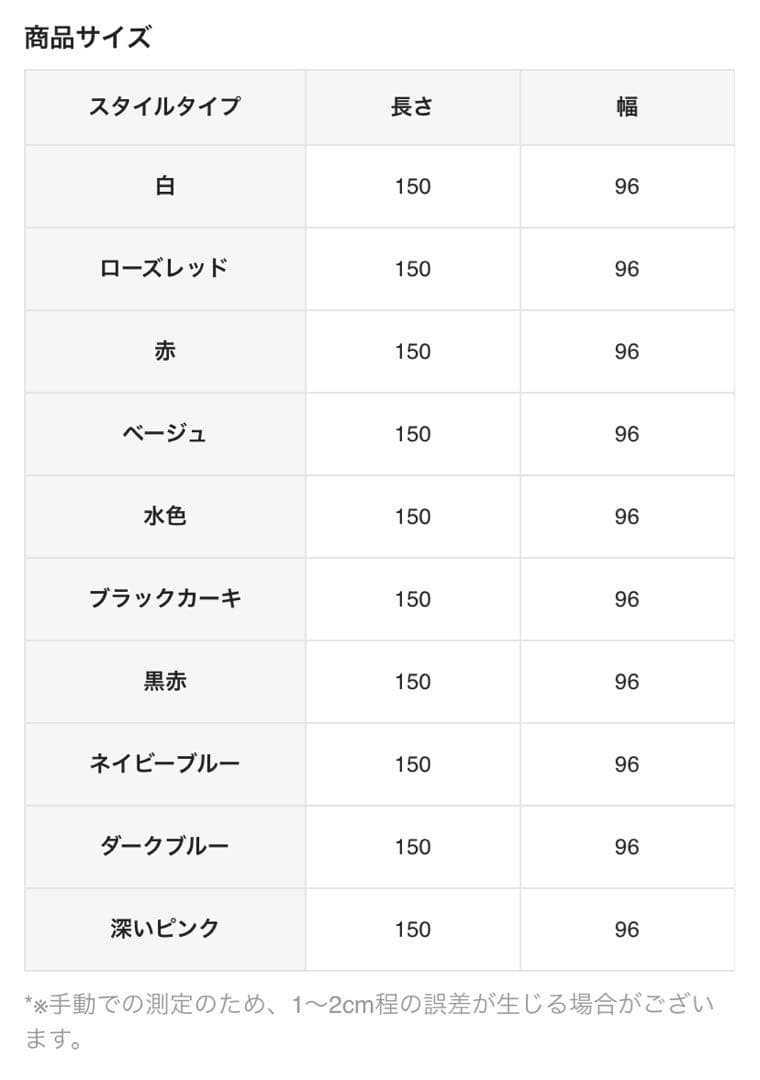Click the width value 96 for 赤
The image size is (760, 1080).
[627, 352]
